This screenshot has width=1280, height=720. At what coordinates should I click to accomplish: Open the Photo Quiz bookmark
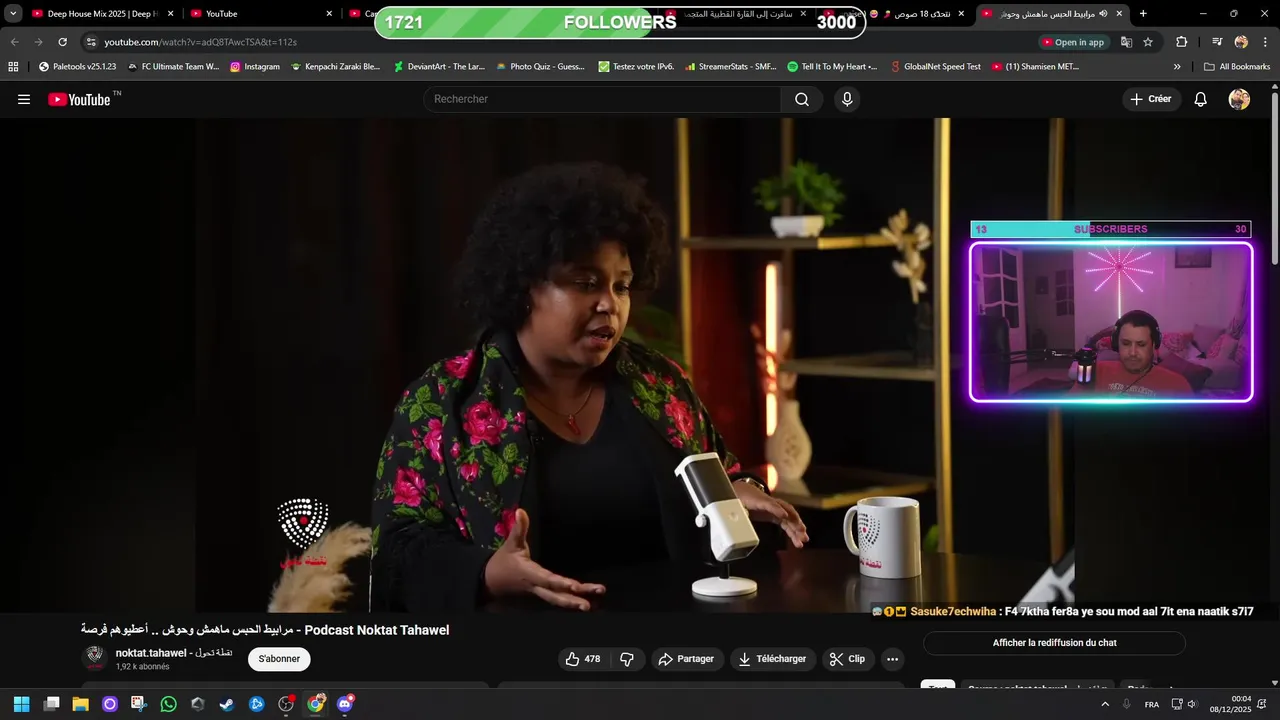point(541,67)
